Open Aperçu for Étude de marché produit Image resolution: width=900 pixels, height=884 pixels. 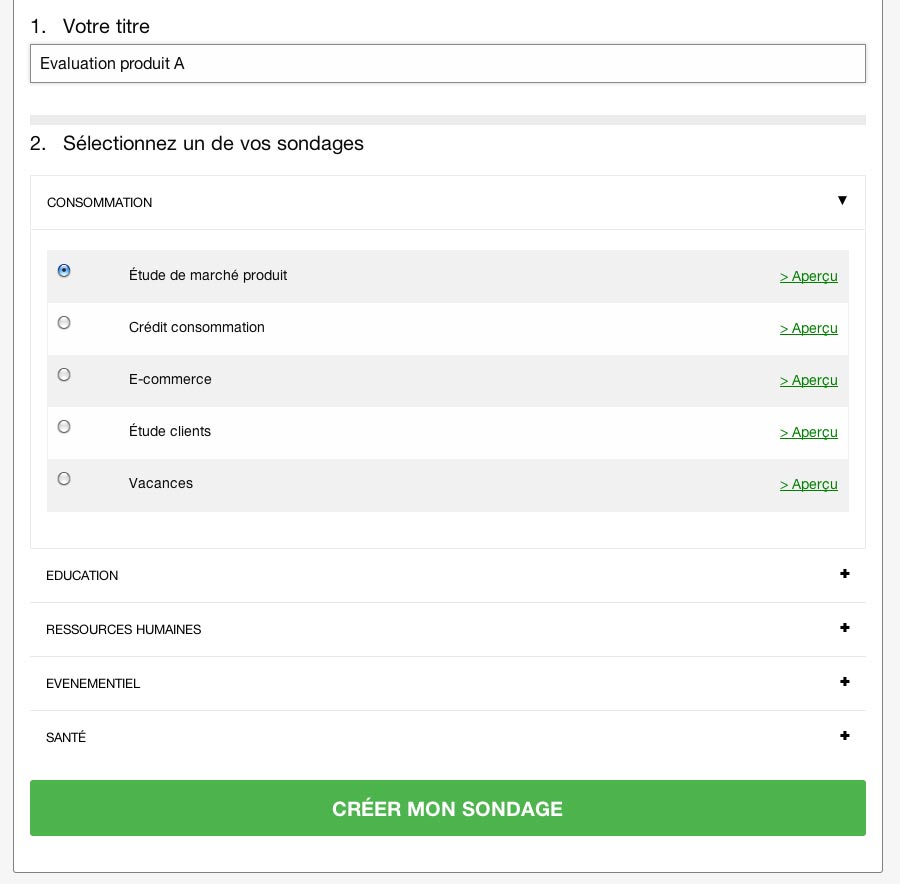(x=808, y=276)
